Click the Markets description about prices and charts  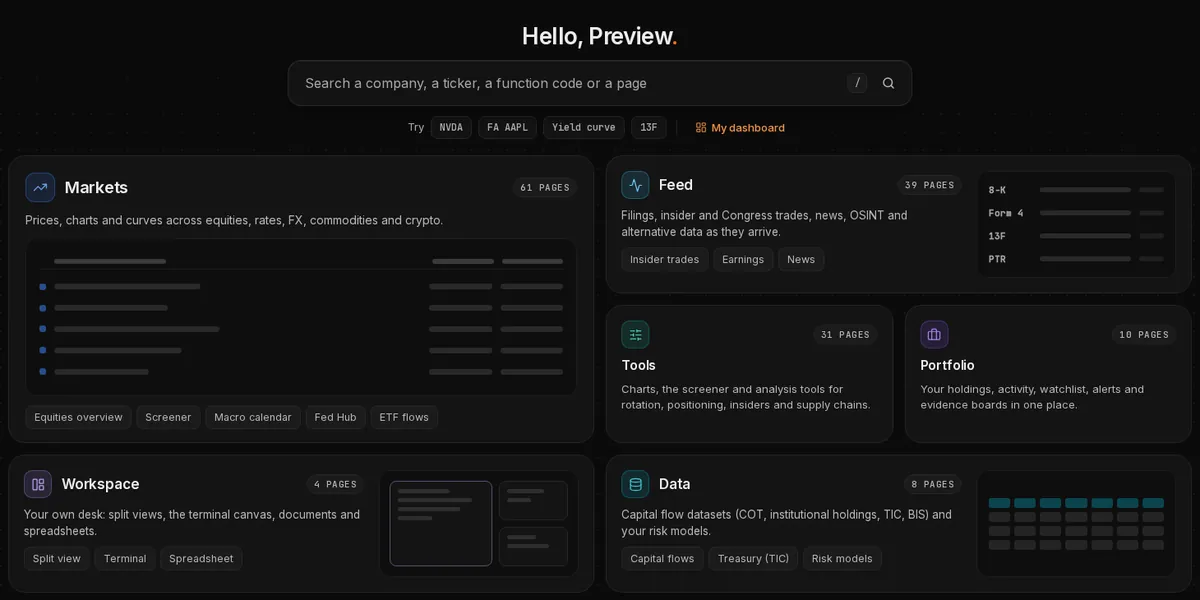[x=234, y=220]
